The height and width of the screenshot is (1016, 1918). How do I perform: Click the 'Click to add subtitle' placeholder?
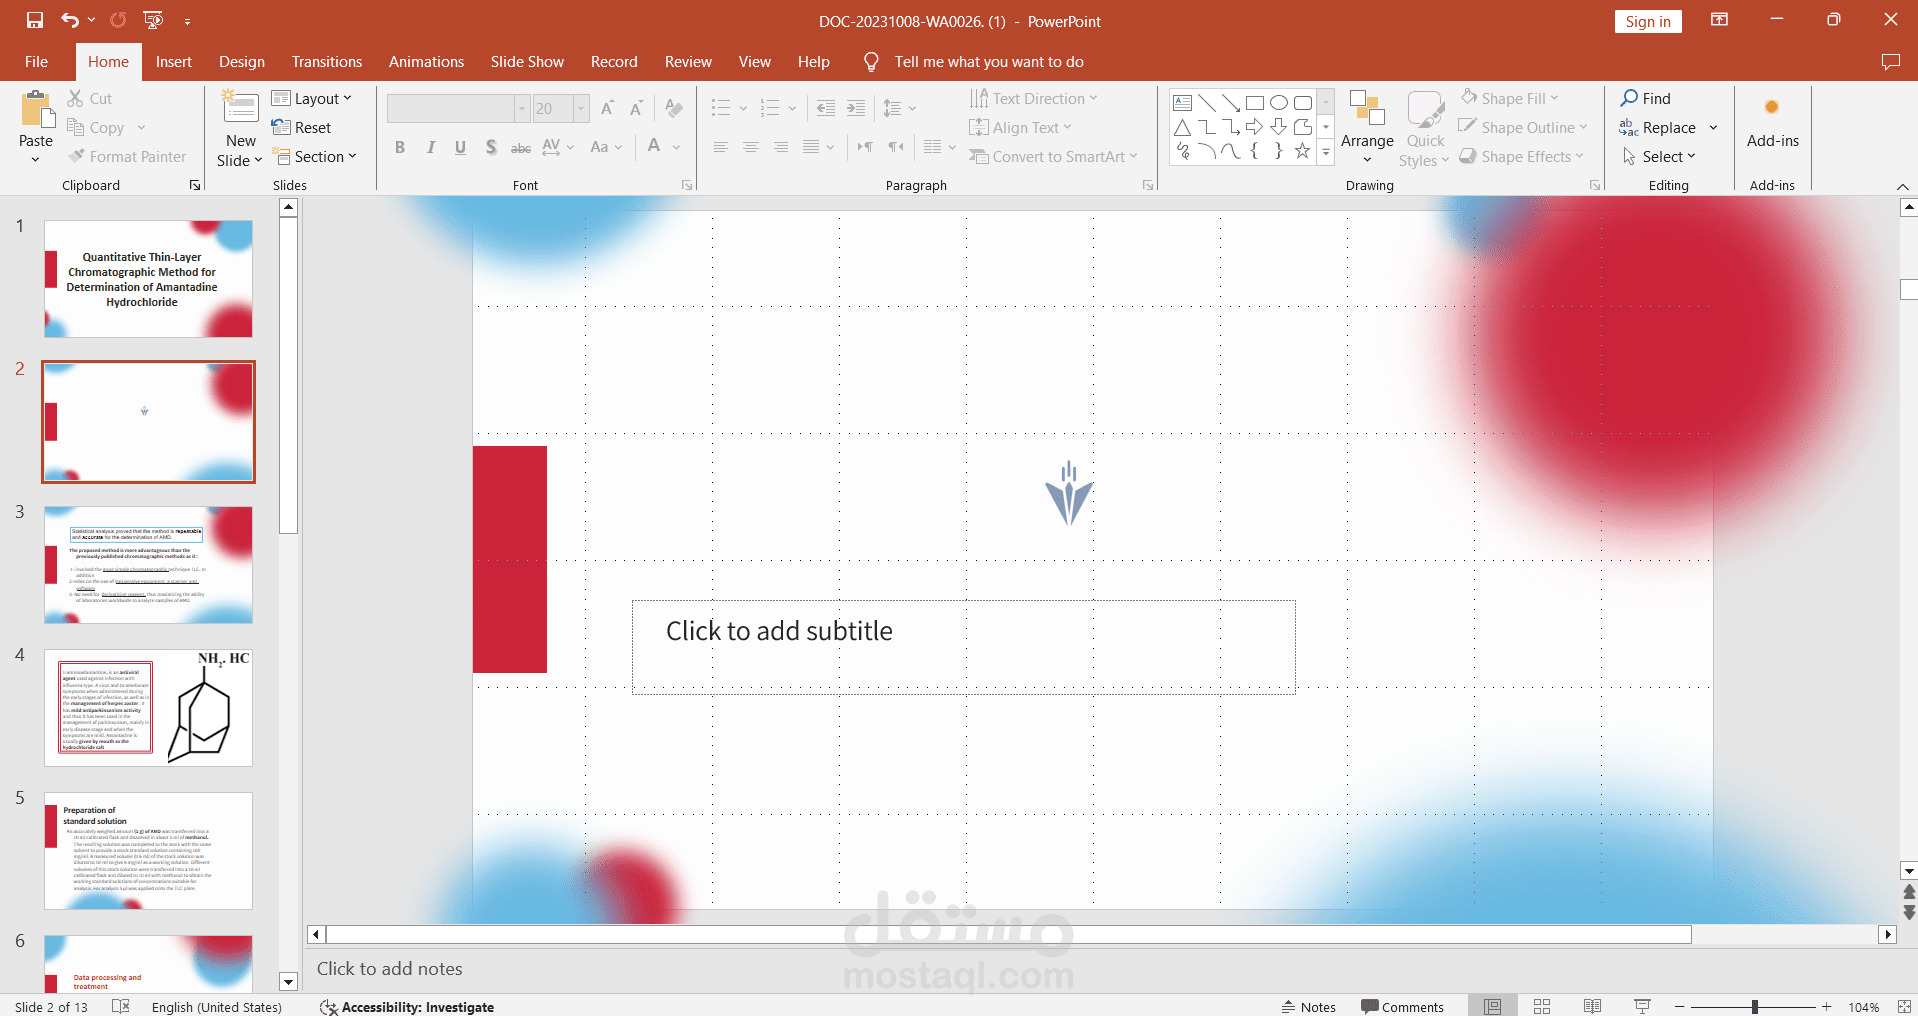964,647
